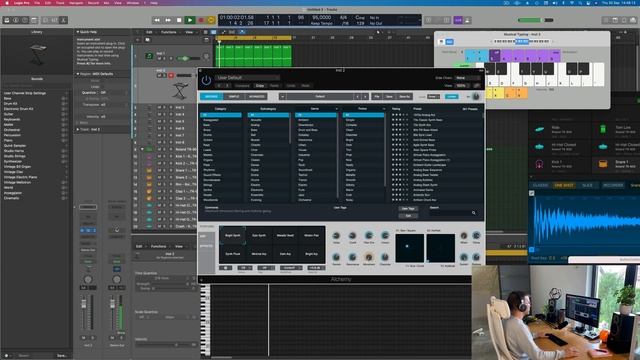
Task: Collapse the Region inspector disclosure triangle
Action: pos(78,74)
